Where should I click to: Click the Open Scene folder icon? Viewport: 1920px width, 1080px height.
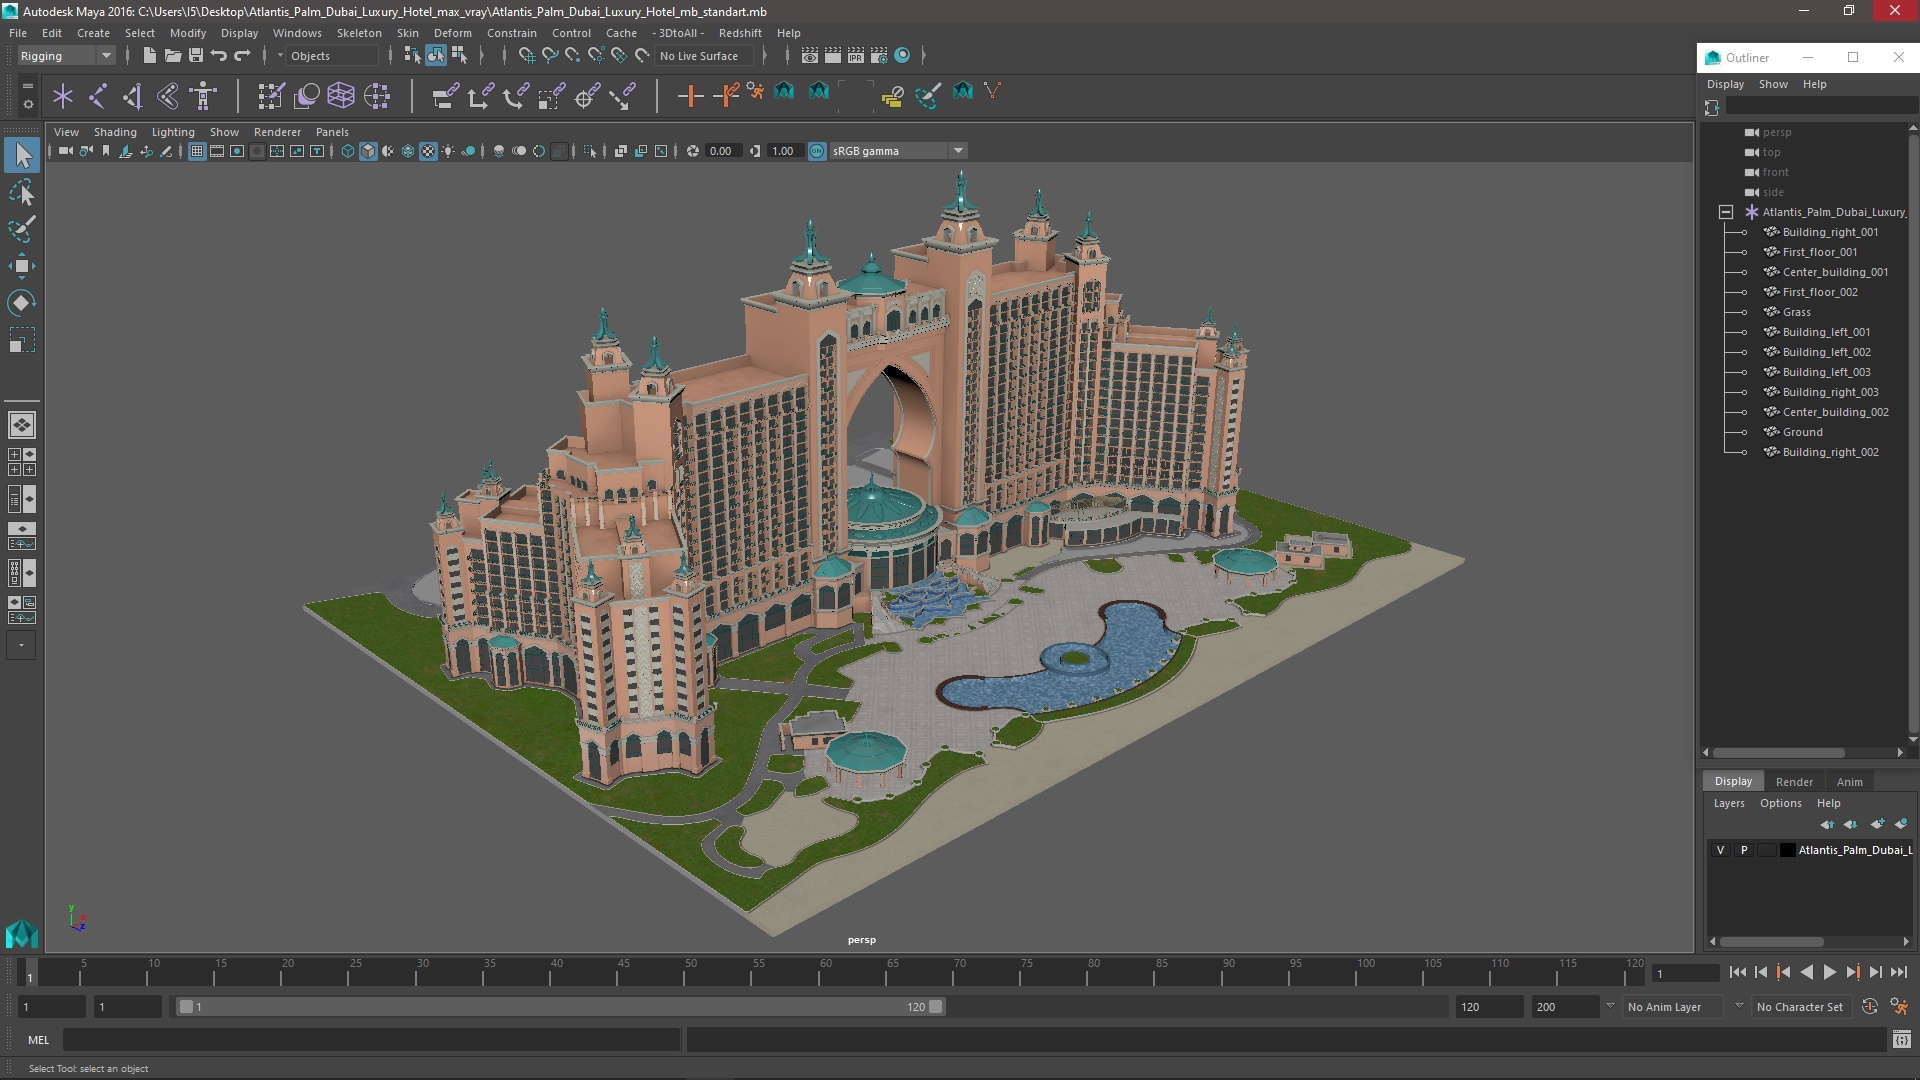coord(172,56)
